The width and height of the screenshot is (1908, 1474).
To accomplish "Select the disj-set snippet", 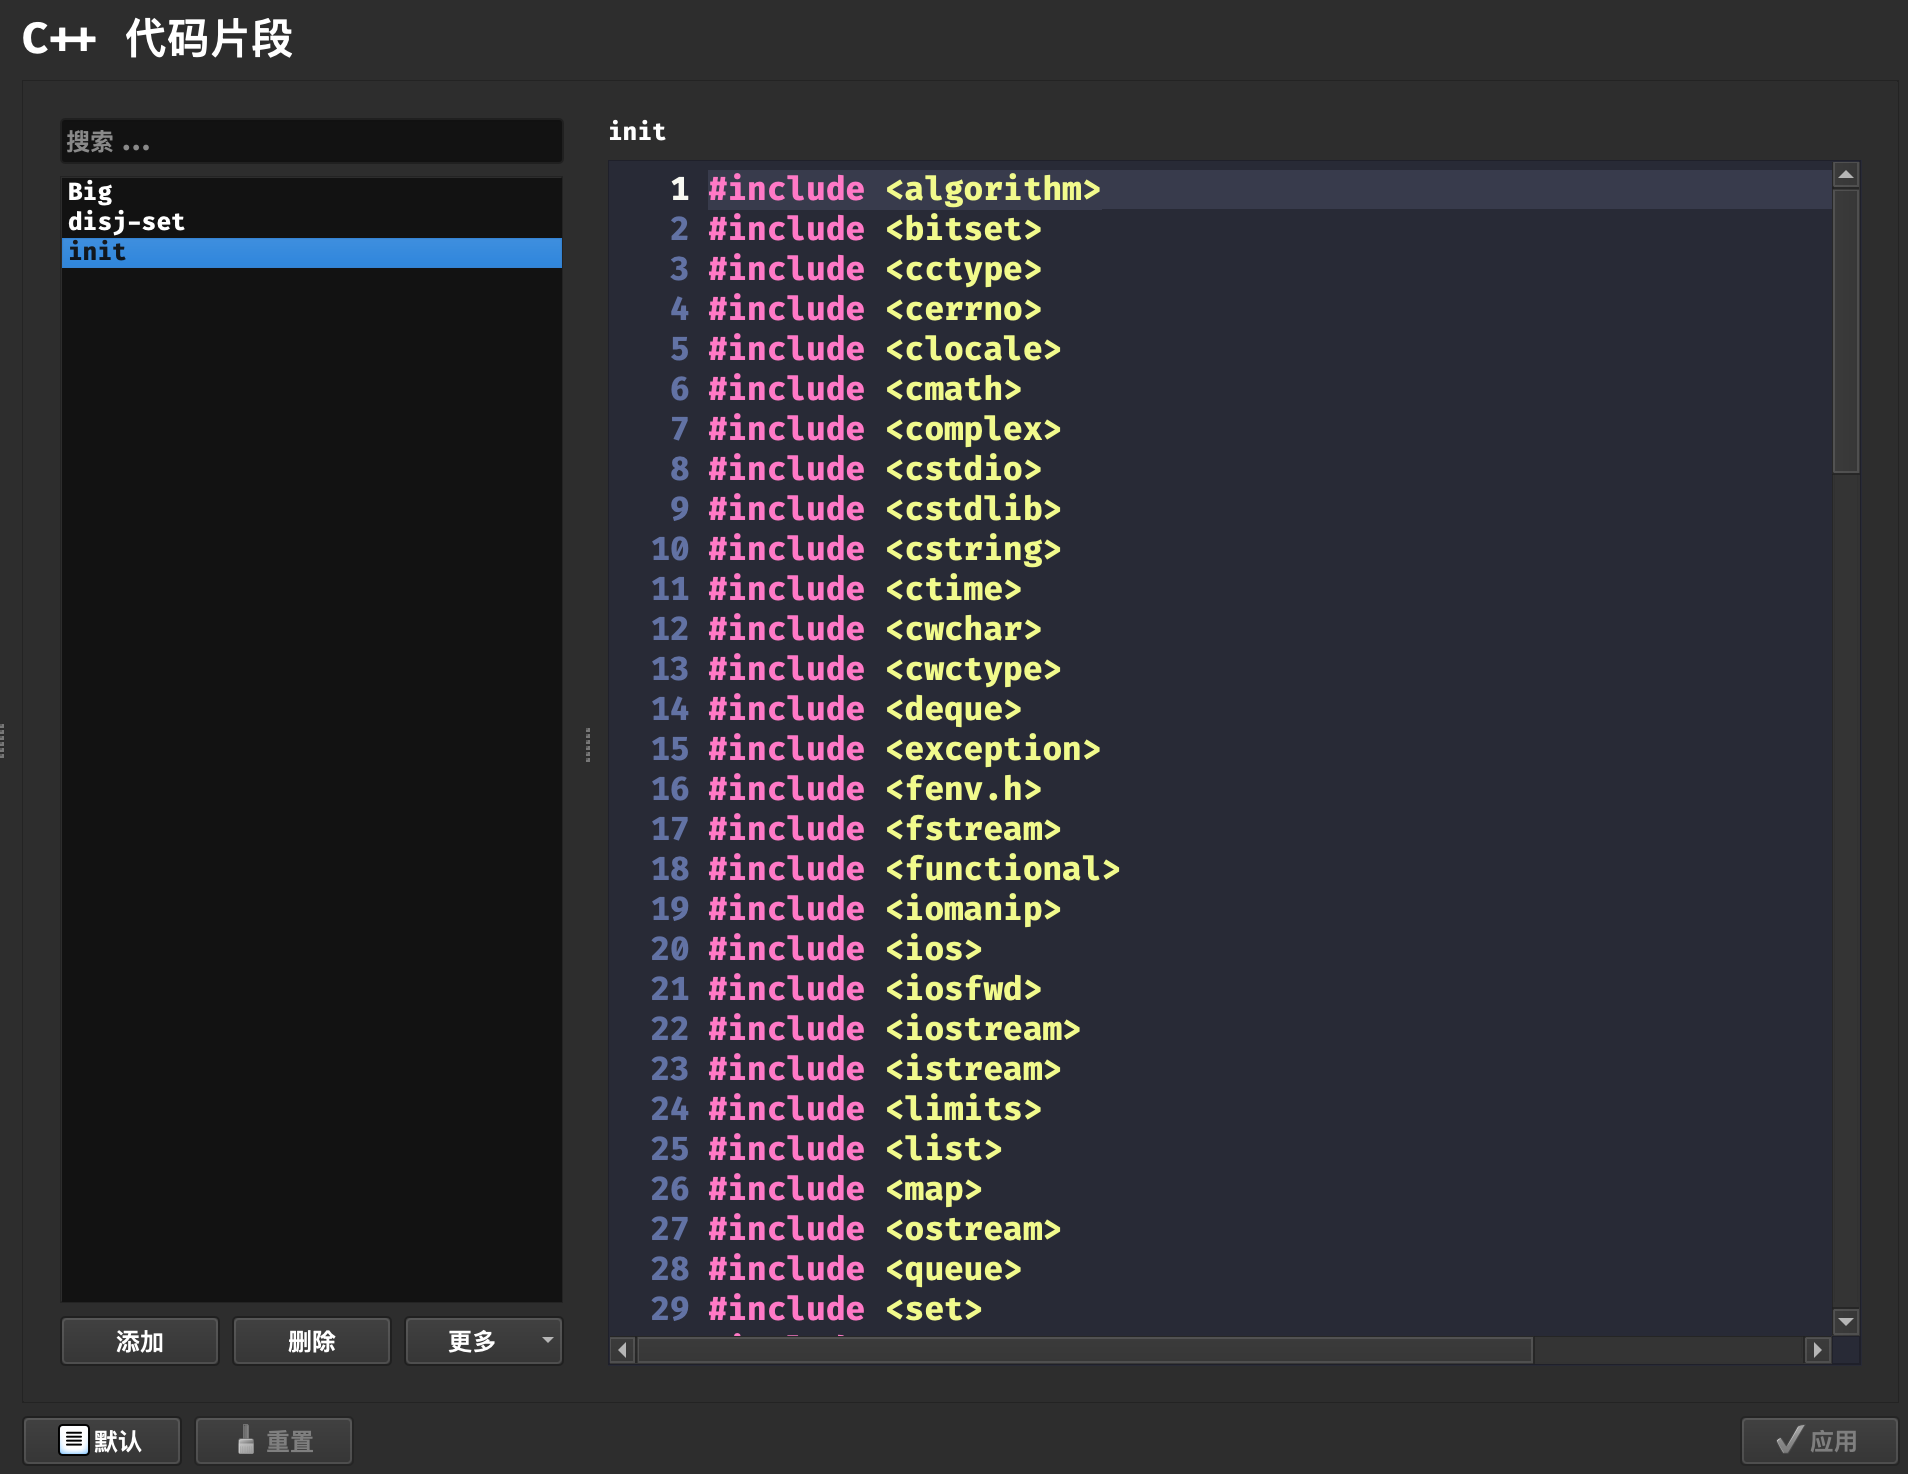I will point(126,221).
